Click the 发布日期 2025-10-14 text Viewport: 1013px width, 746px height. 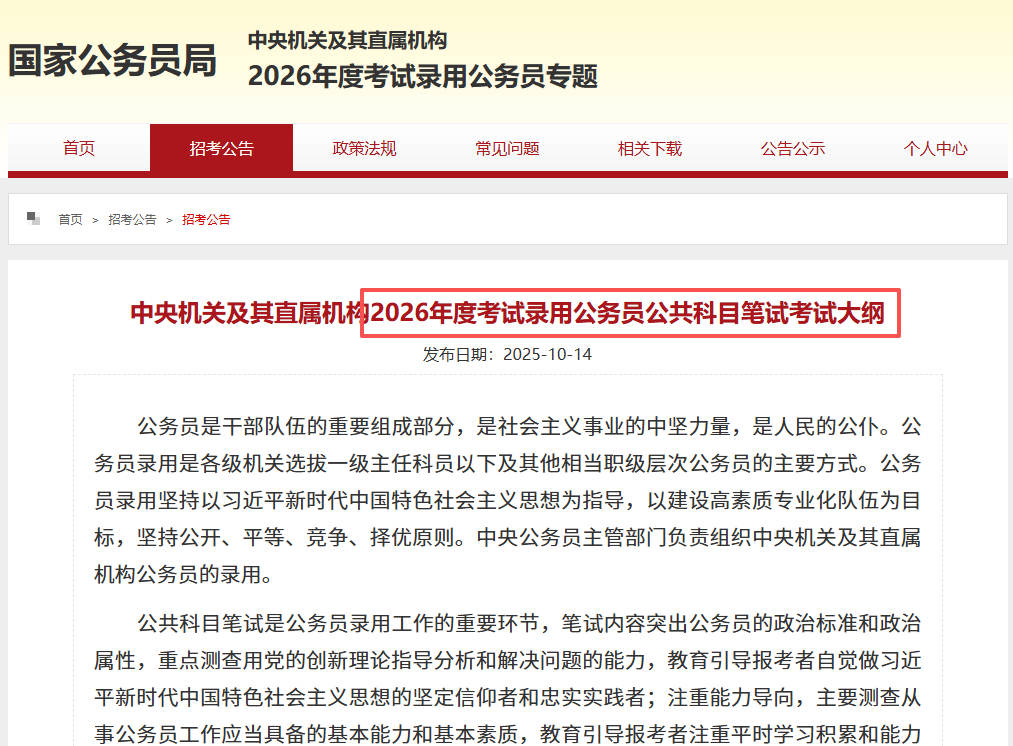click(x=507, y=354)
